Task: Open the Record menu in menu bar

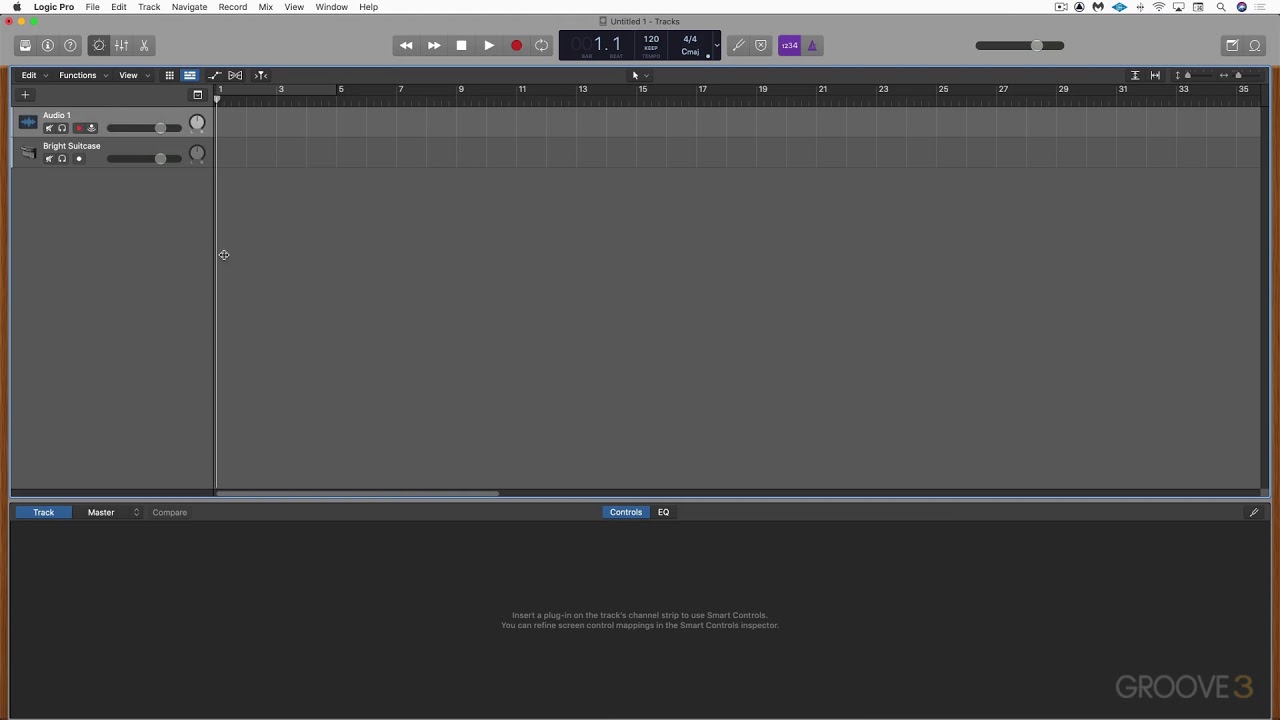Action: coord(233,7)
